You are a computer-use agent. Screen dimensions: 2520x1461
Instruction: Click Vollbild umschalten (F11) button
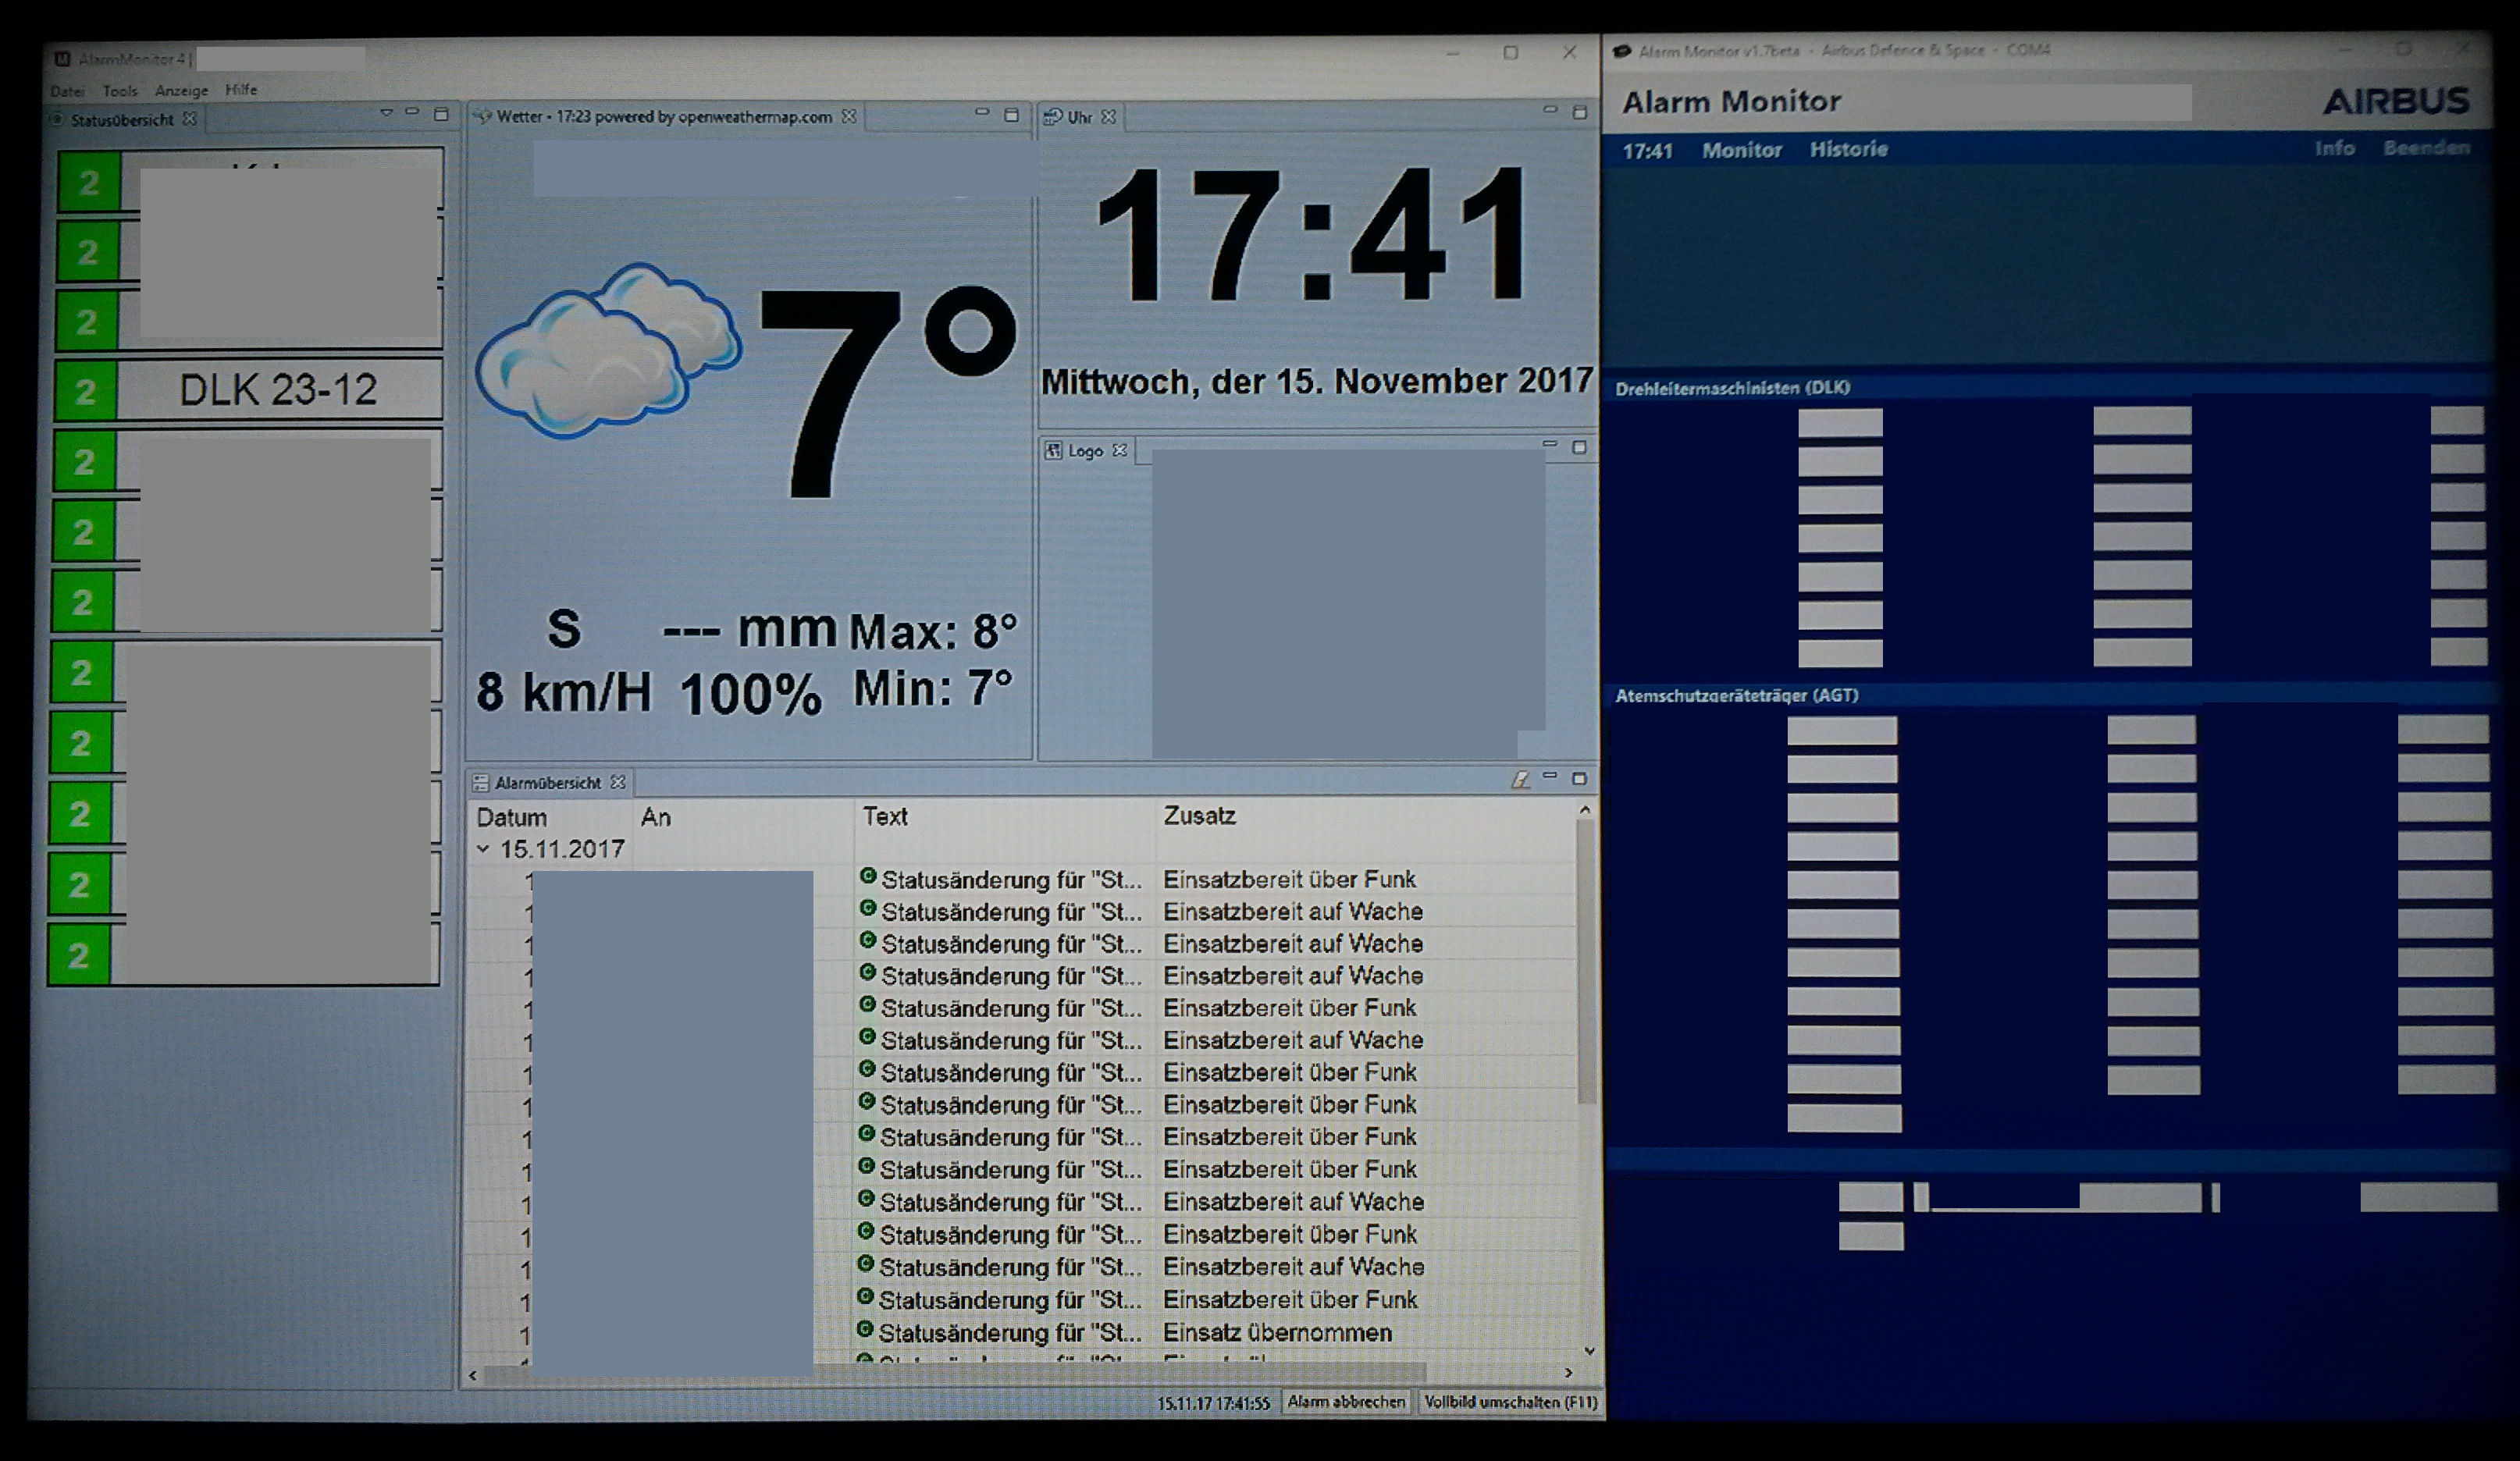pyautogui.click(x=1510, y=1402)
